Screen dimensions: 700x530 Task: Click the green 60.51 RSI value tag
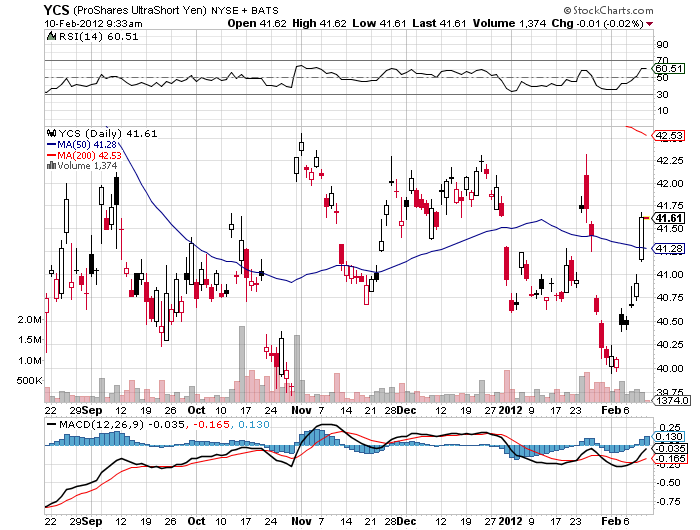668,68
